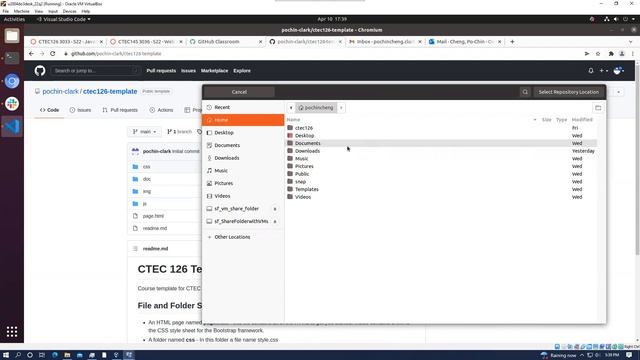Sort by the Name column header
Viewport: 640px width, 360px height.
[x=293, y=120]
